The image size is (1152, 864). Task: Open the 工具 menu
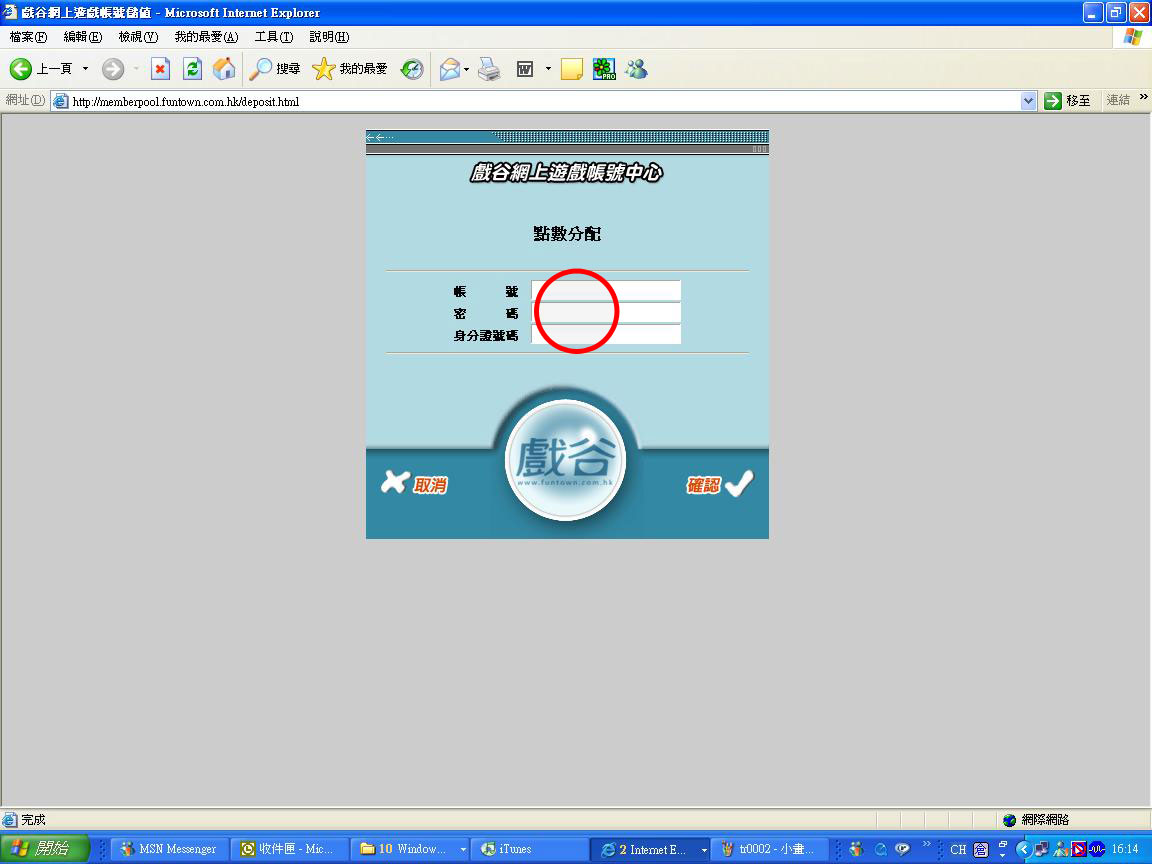274,37
